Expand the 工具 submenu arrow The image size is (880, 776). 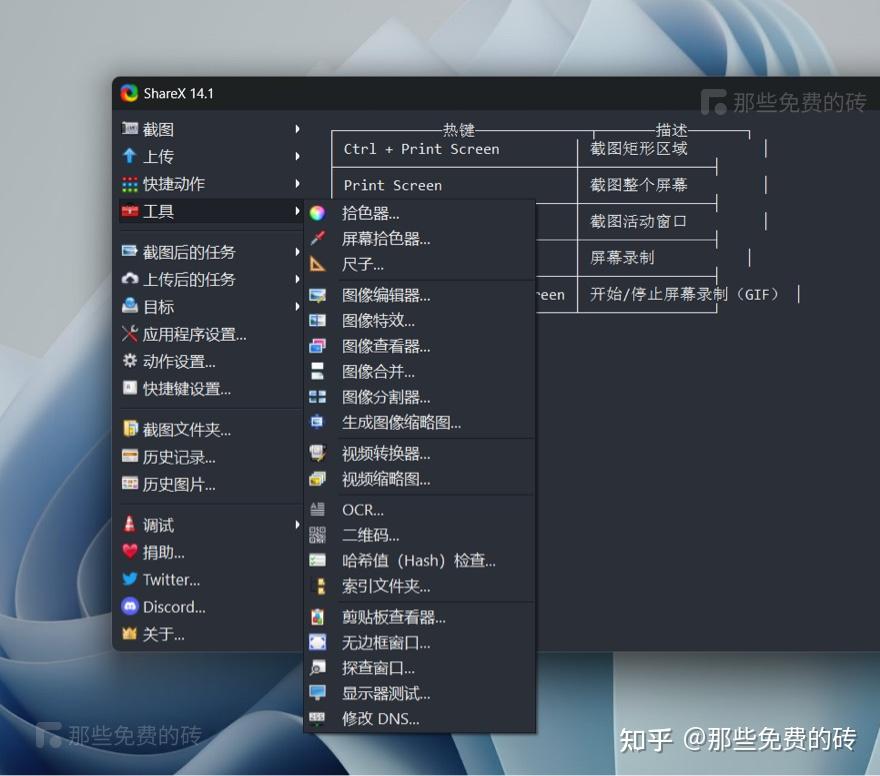click(297, 212)
